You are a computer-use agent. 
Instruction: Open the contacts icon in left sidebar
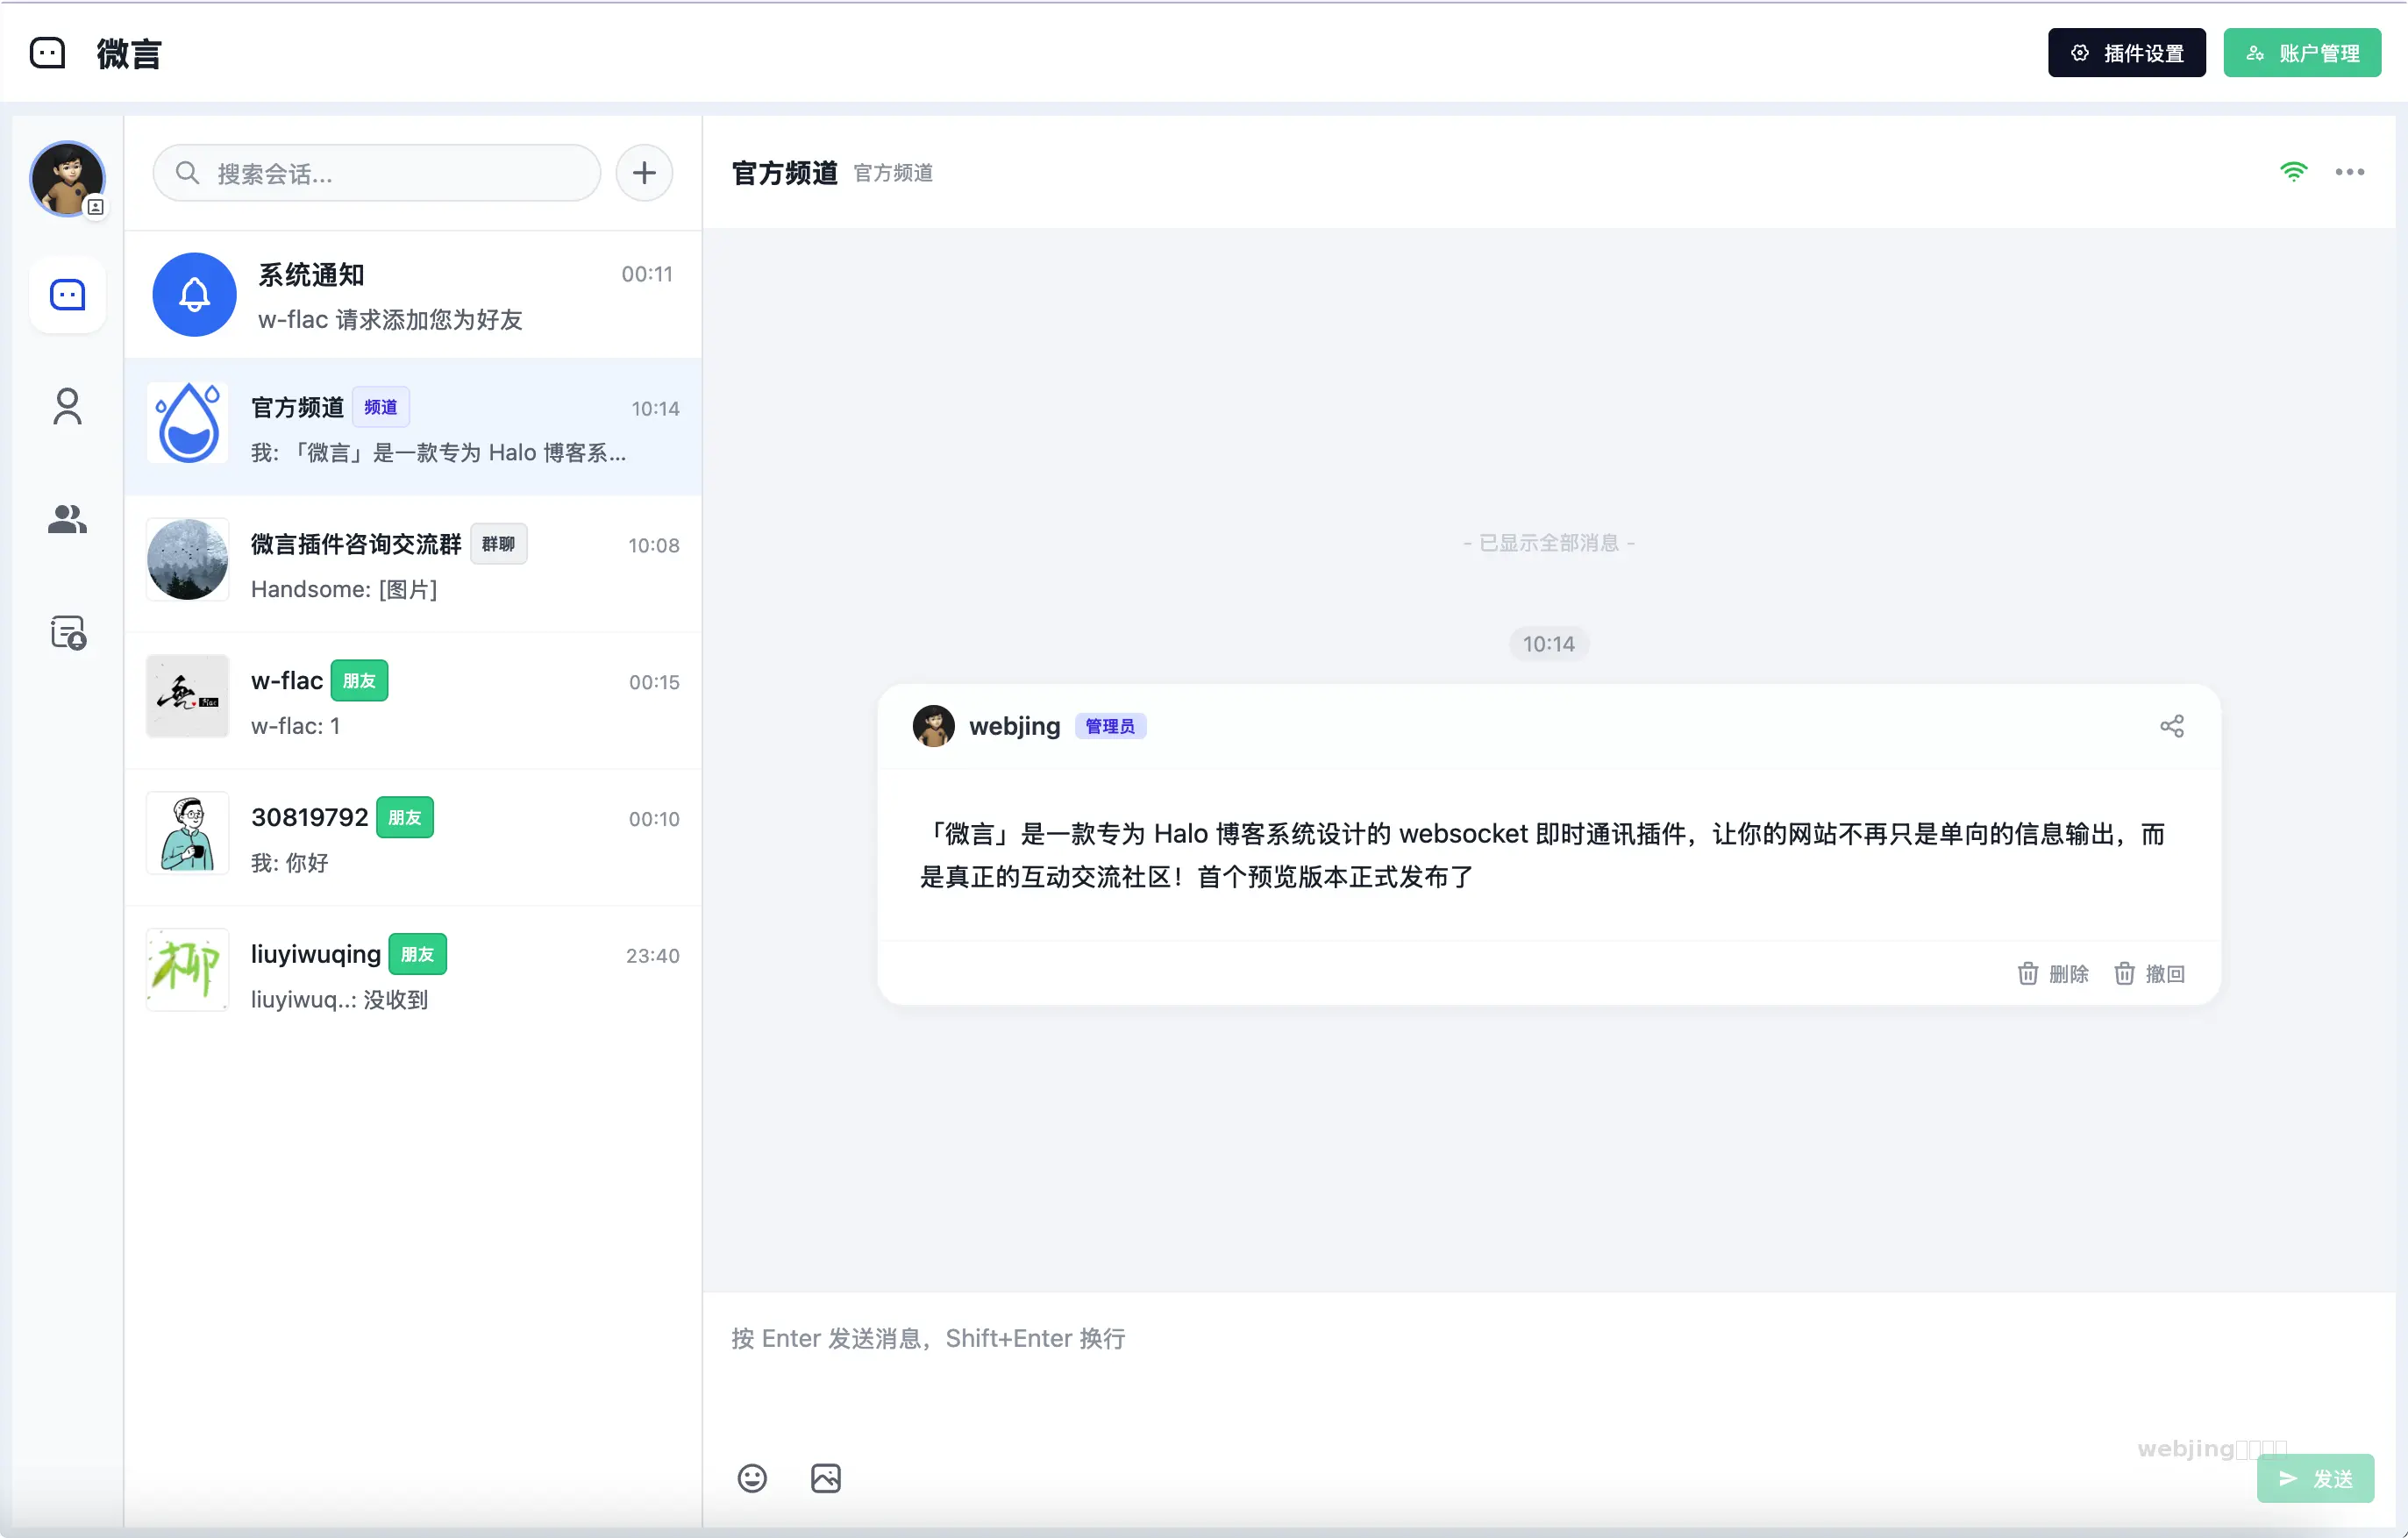coord(67,406)
